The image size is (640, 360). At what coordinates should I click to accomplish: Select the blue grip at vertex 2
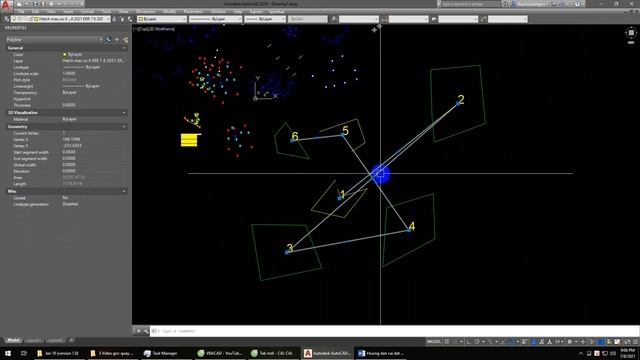[x=458, y=104]
